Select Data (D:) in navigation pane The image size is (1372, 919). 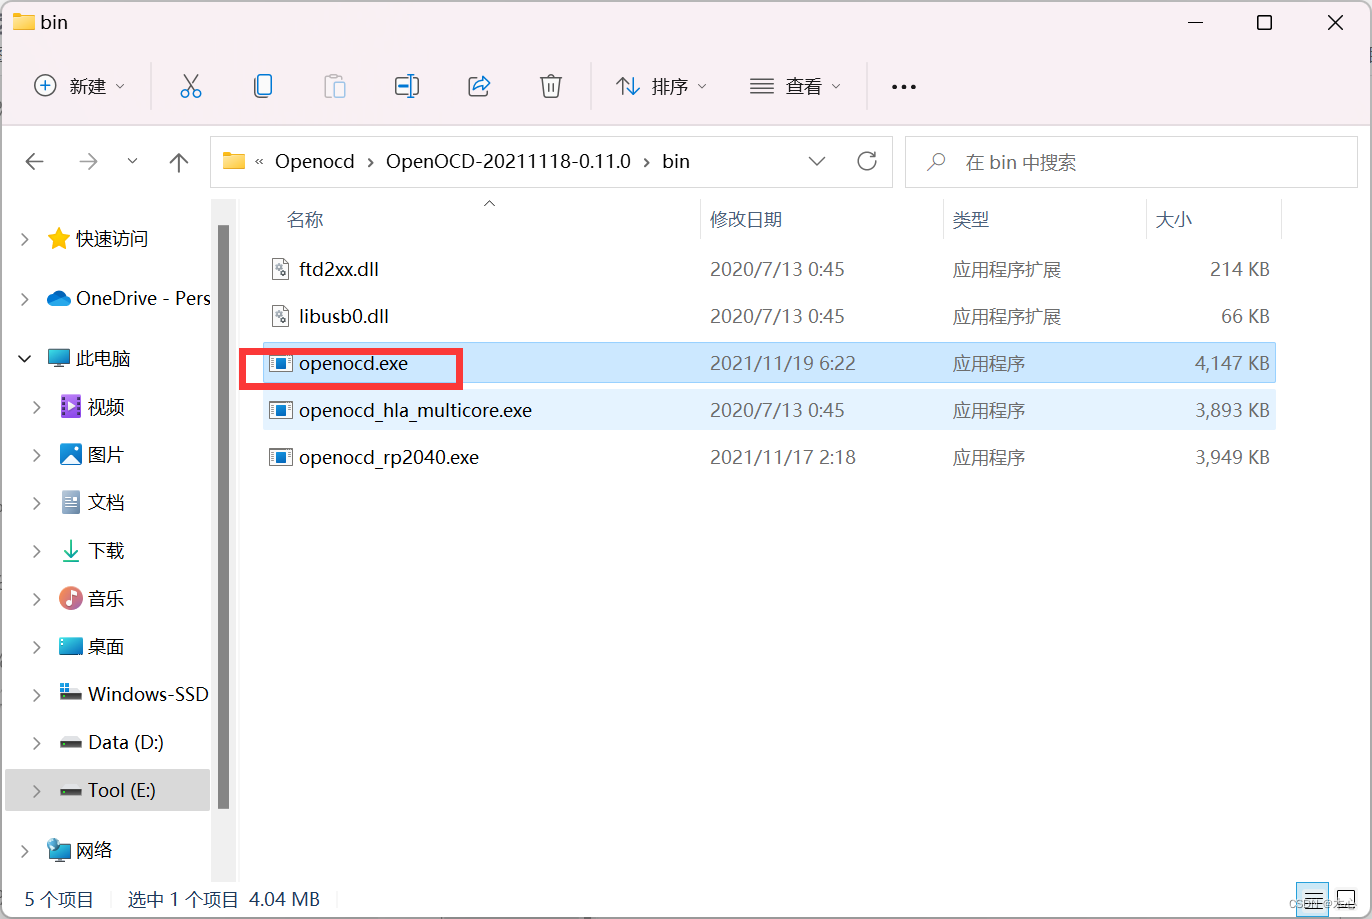pyautogui.click(x=126, y=742)
